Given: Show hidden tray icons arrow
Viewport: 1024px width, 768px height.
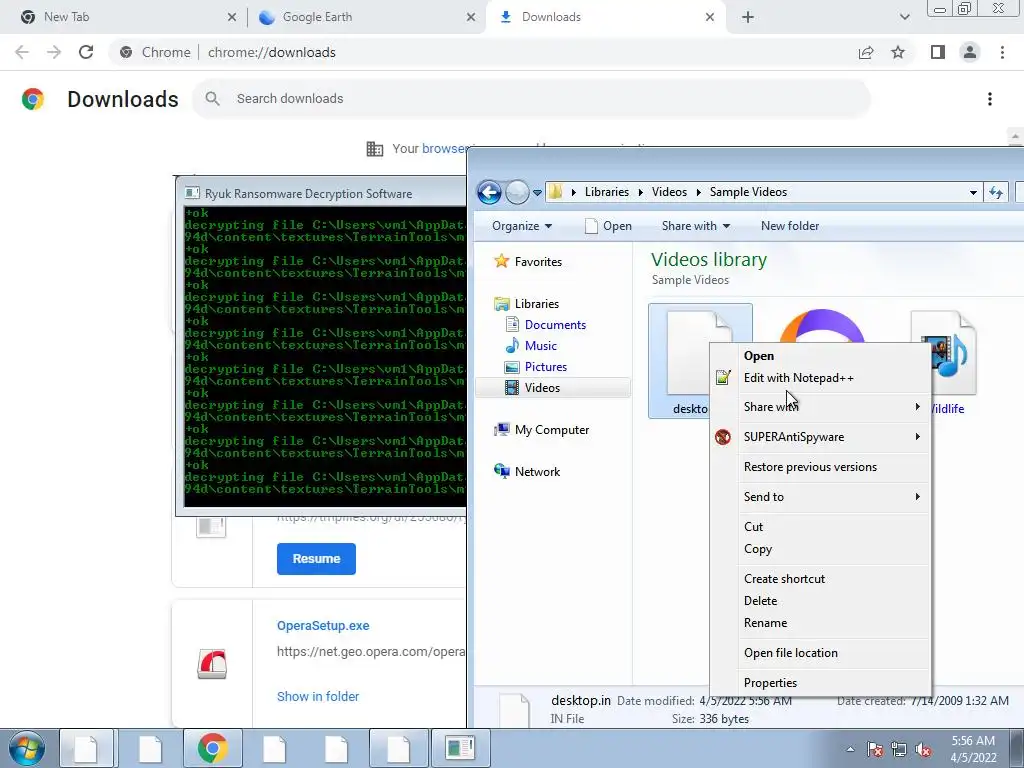Looking at the screenshot, I should pyautogui.click(x=850, y=750).
